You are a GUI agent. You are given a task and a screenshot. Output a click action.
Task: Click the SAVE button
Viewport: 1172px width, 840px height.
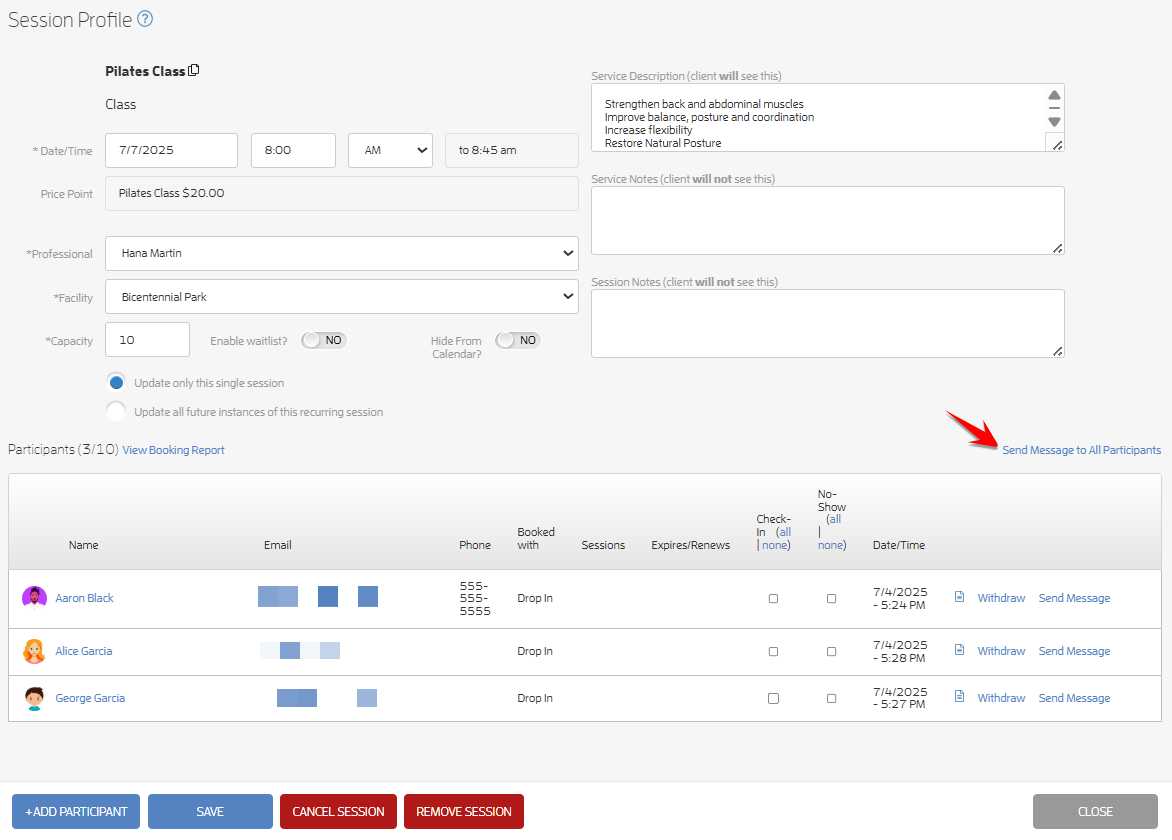point(210,812)
